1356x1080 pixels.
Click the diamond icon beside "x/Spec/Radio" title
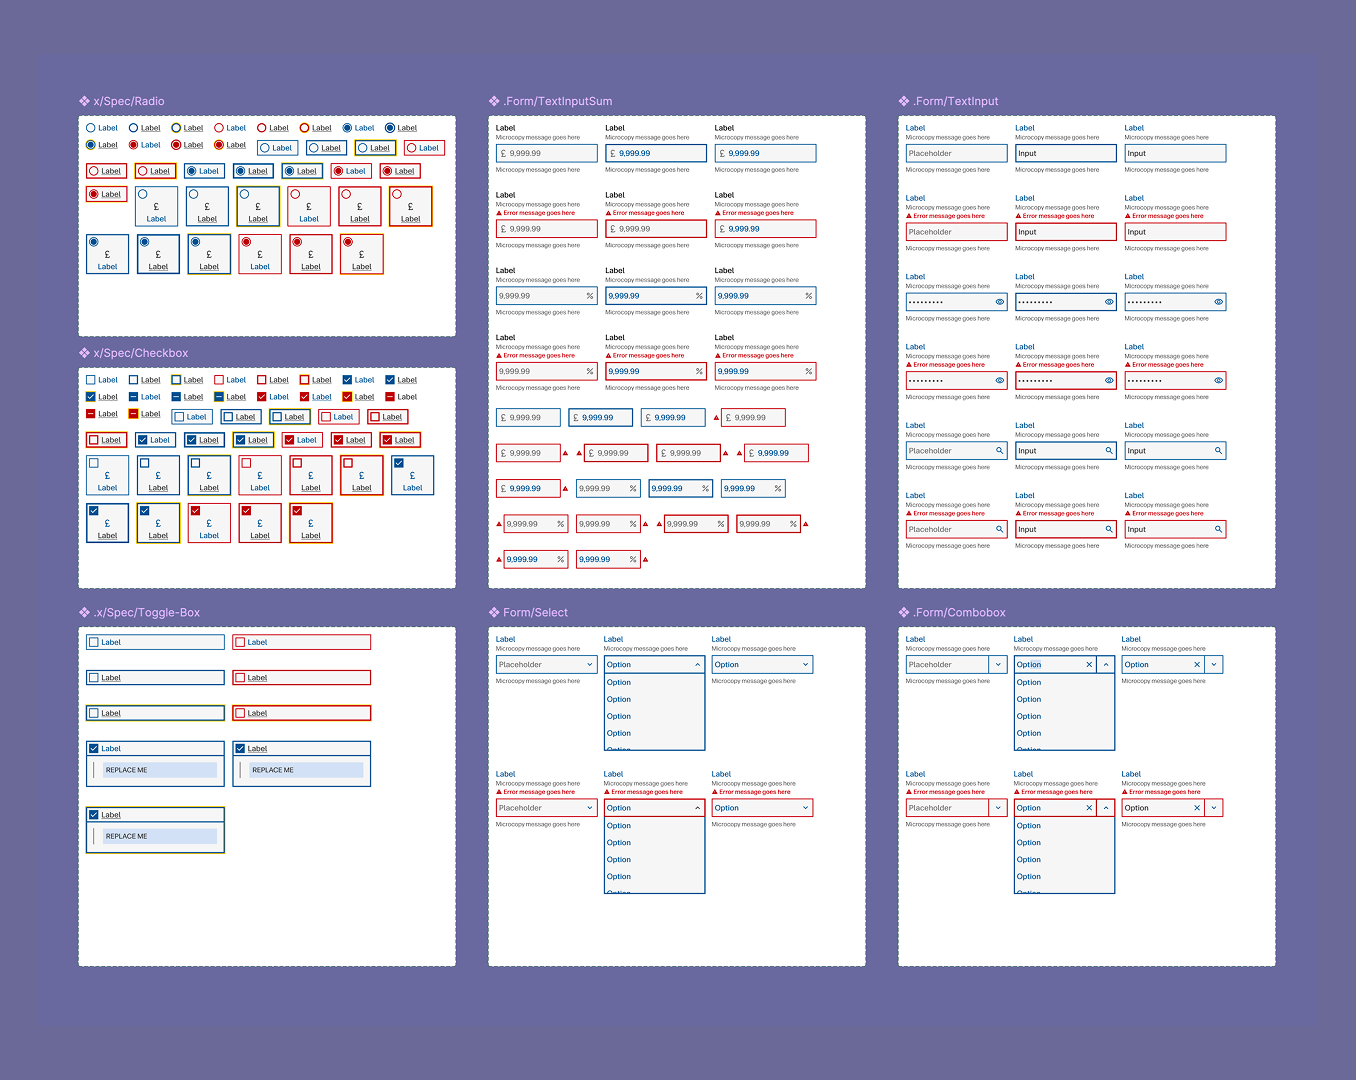pyautogui.click(x=83, y=100)
